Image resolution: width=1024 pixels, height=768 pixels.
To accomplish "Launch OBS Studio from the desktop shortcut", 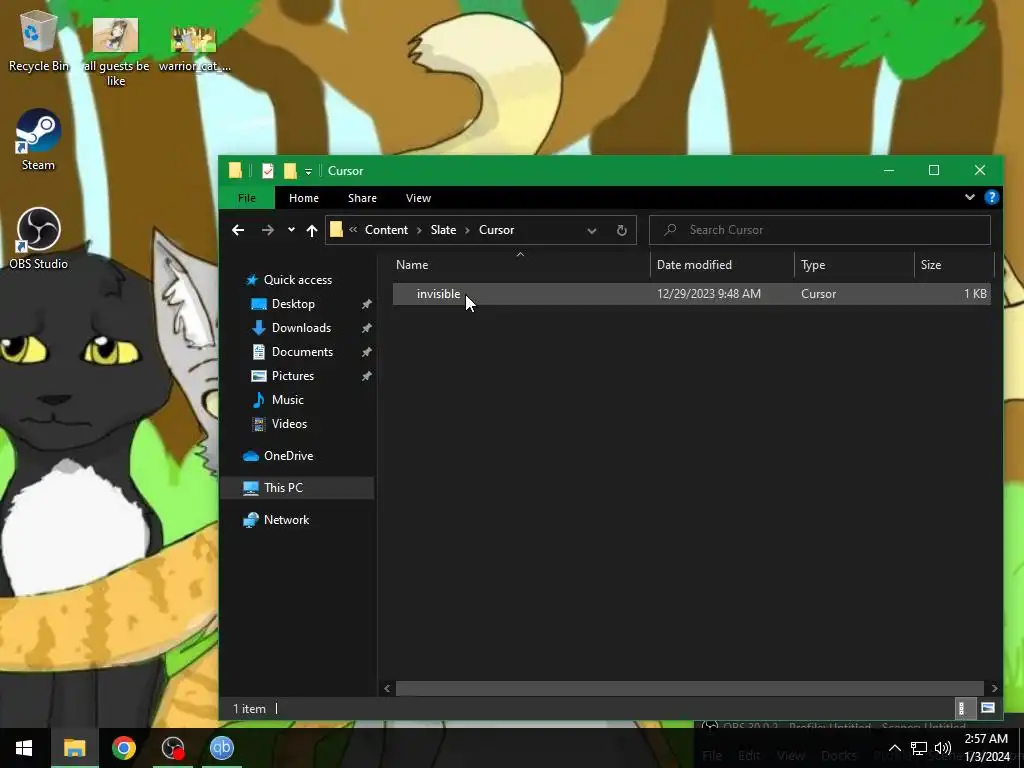I will pos(38,238).
